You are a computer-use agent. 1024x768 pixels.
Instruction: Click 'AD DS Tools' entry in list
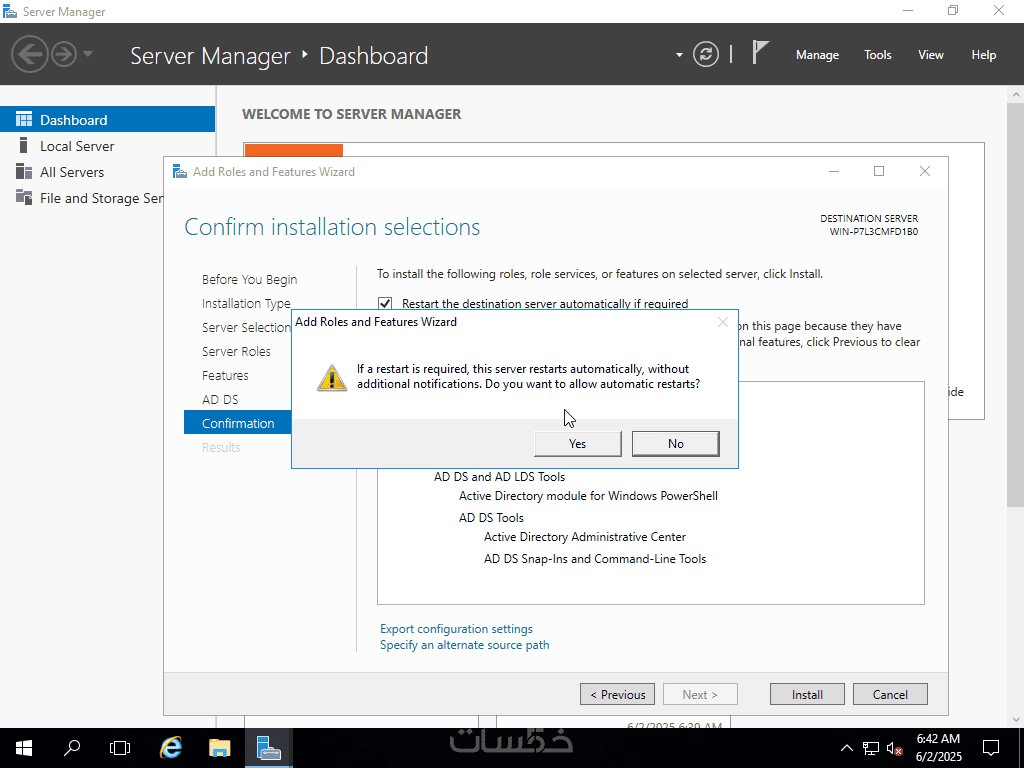[x=491, y=518]
